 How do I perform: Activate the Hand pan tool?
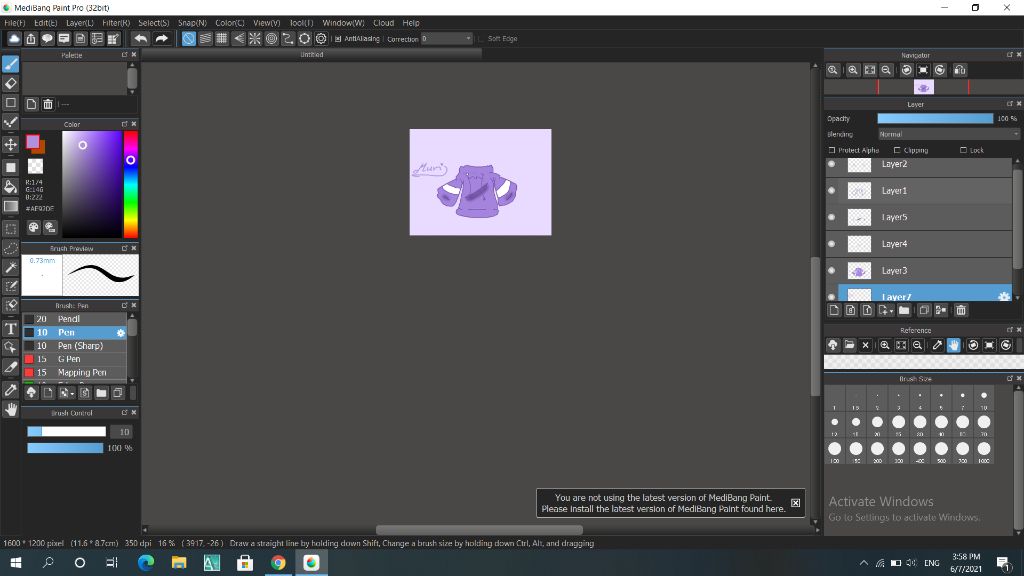click(10, 409)
